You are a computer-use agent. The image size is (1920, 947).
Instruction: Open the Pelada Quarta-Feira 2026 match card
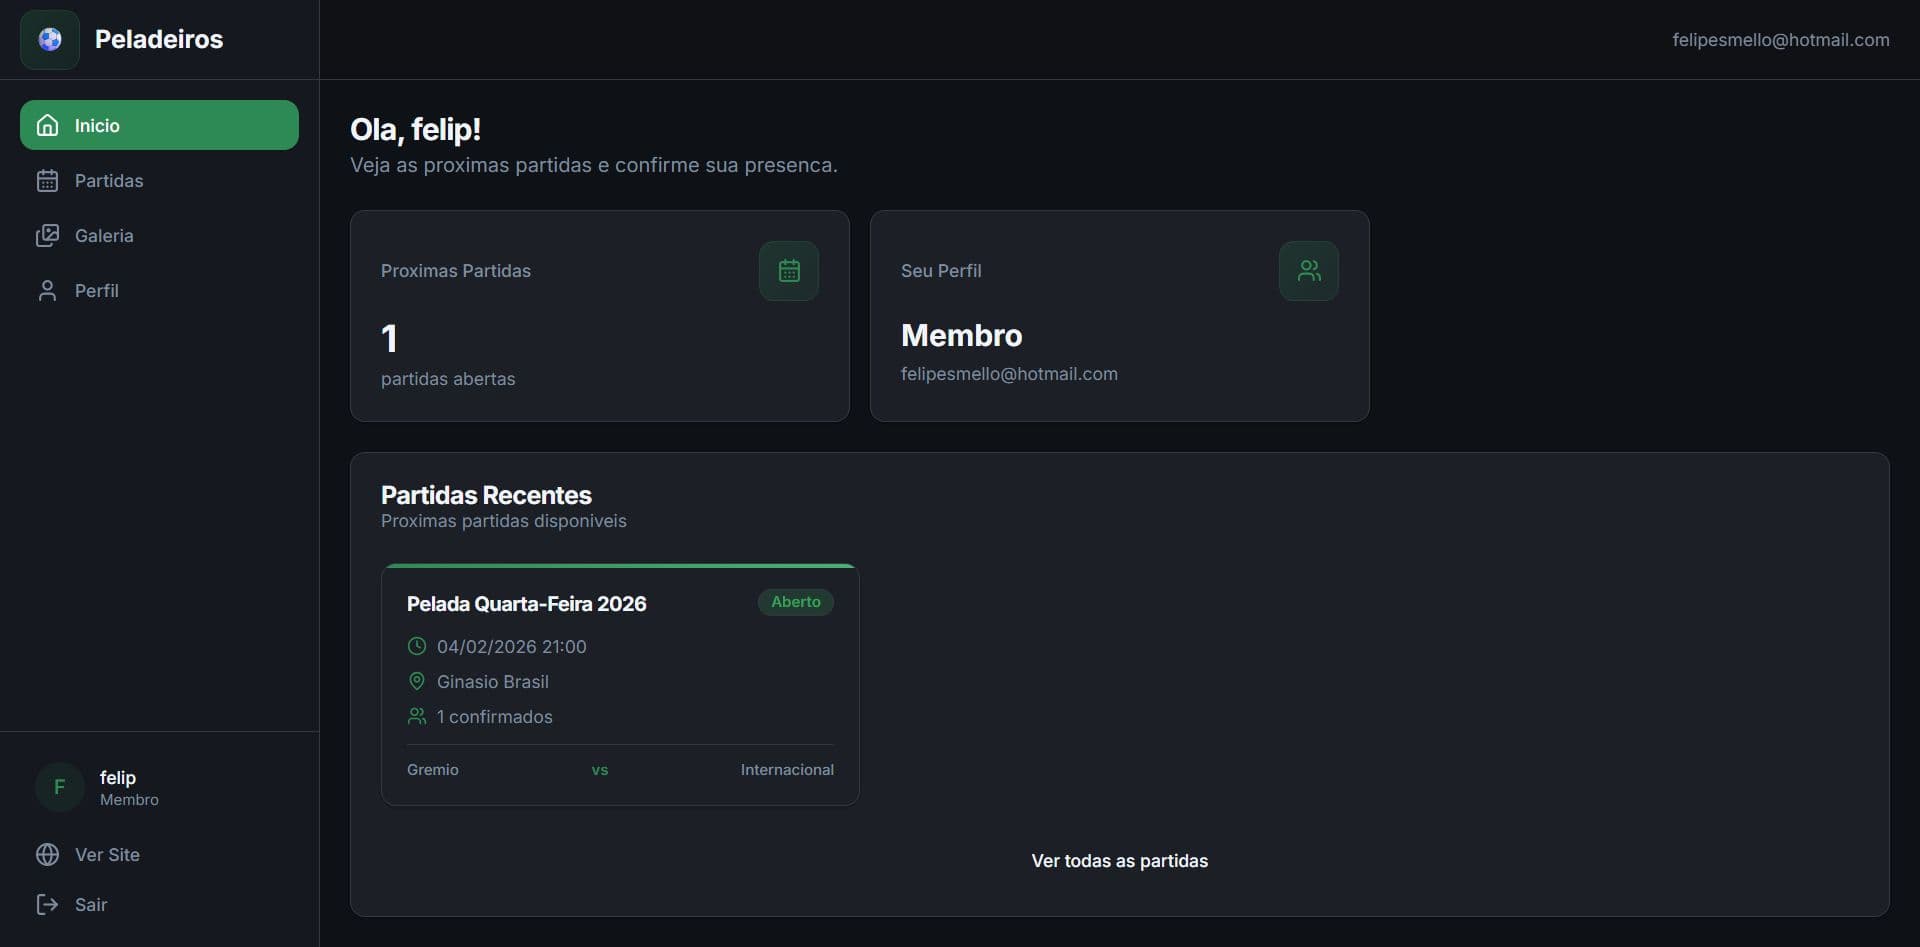coord(619,685)
